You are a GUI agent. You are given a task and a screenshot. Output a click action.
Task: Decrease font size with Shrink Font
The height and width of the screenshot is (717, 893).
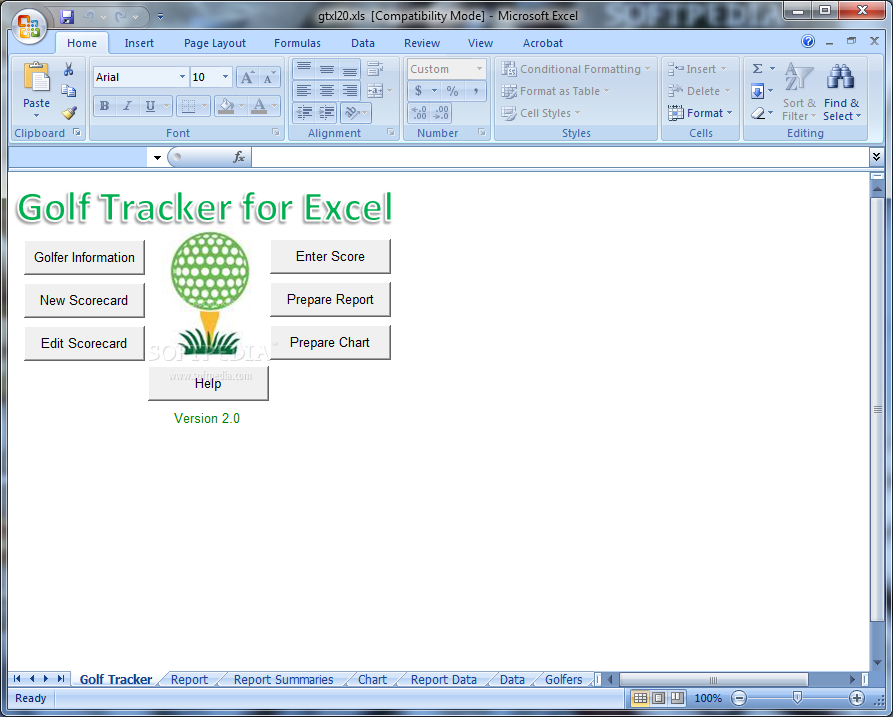(268, 77)
